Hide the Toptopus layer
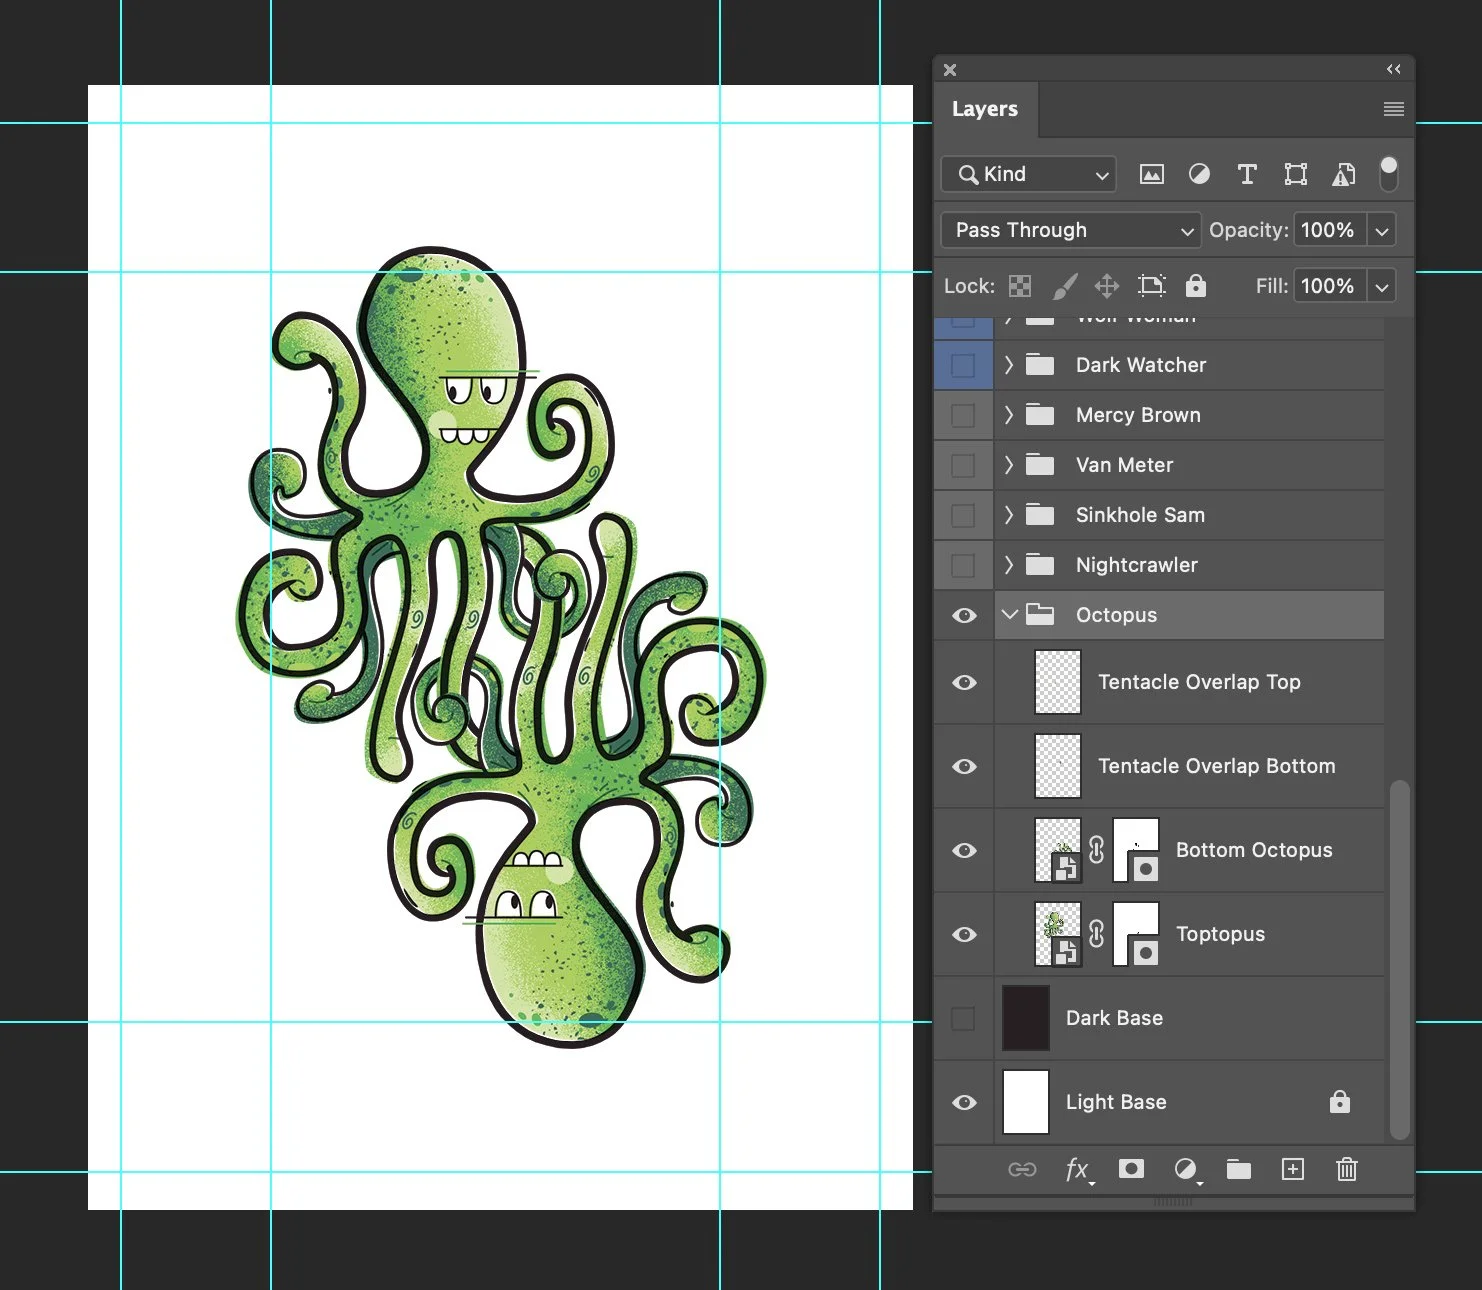The image size is (1482, 1290). (963, 934)
